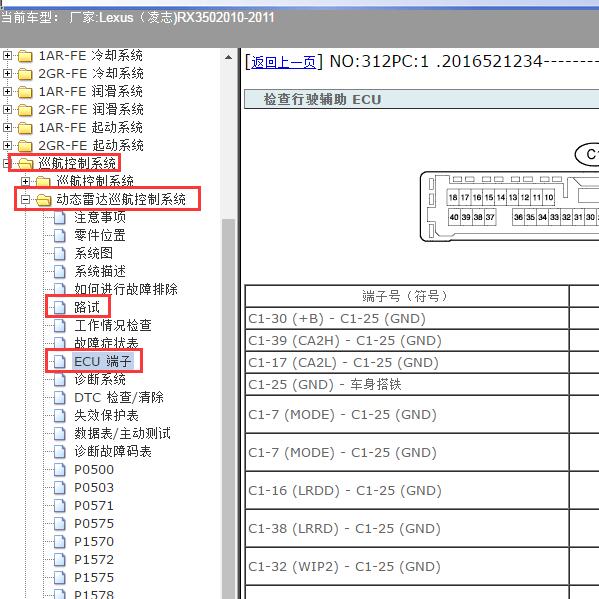The width and height of the screenshot is (599, 599).
Task: Open the 系统描述 page
Action: [100, 271]
